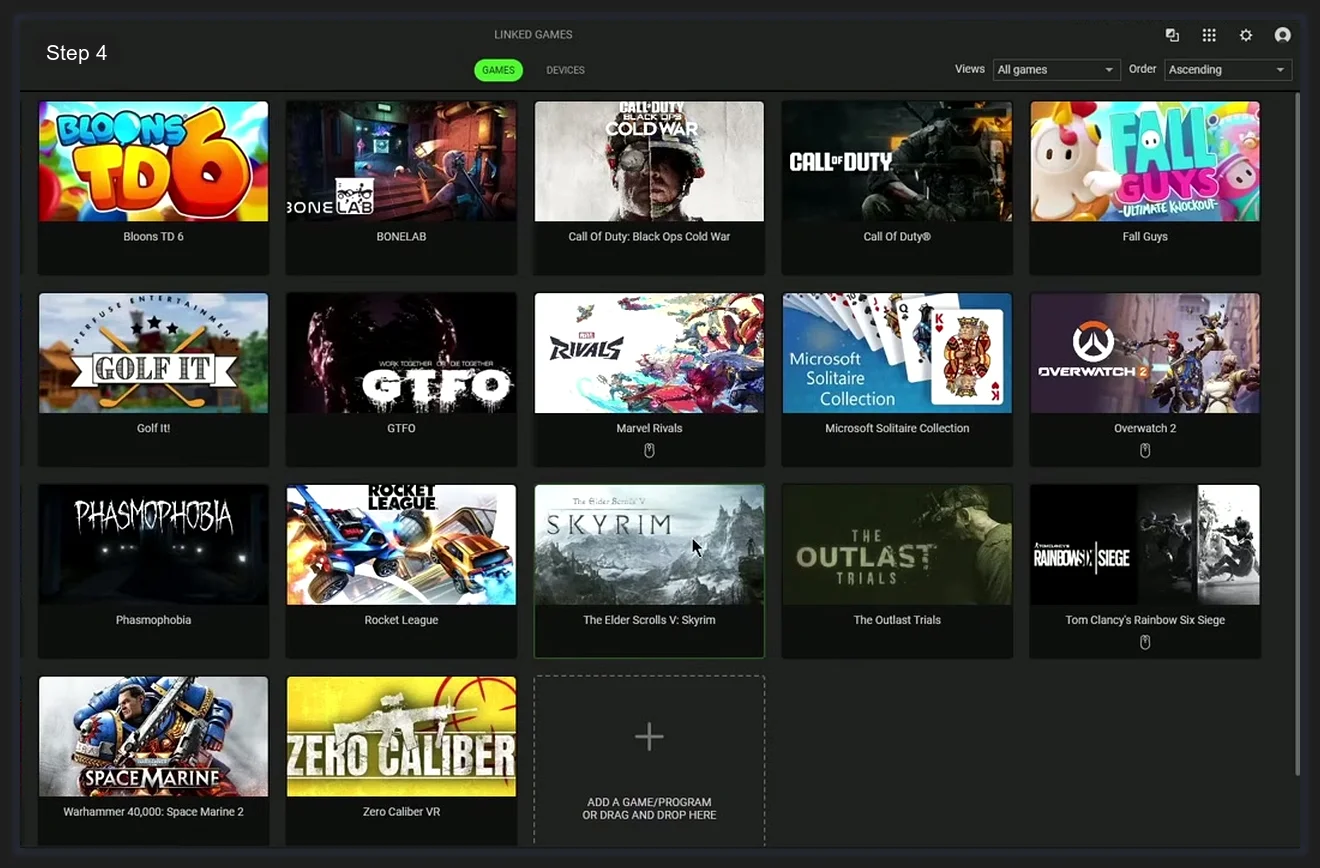Click the window switcher icon near top right

1172,34
